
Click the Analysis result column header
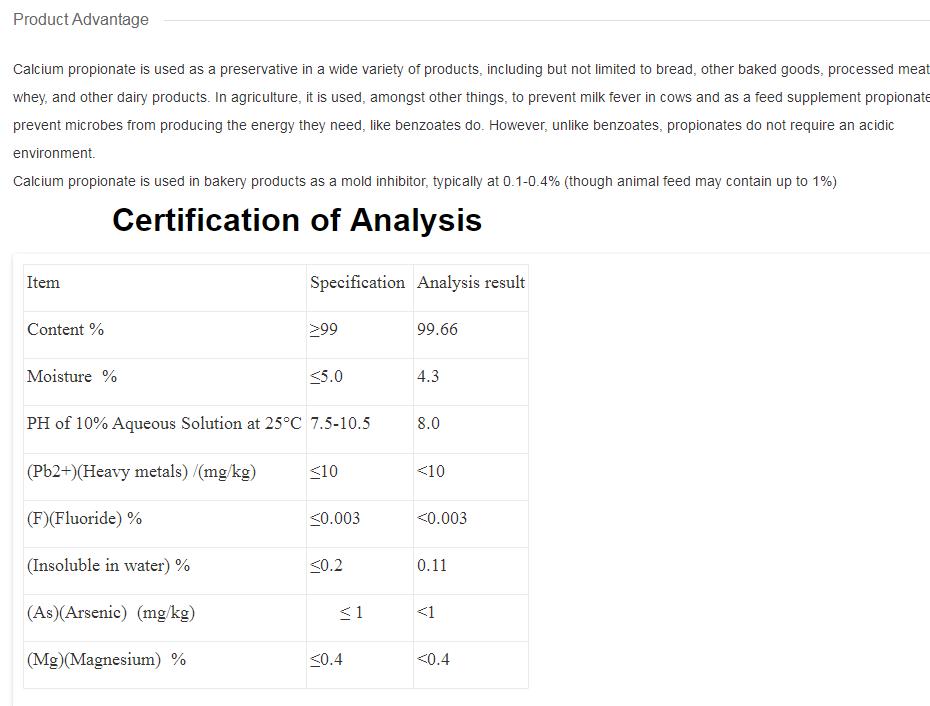coord(471,283)
